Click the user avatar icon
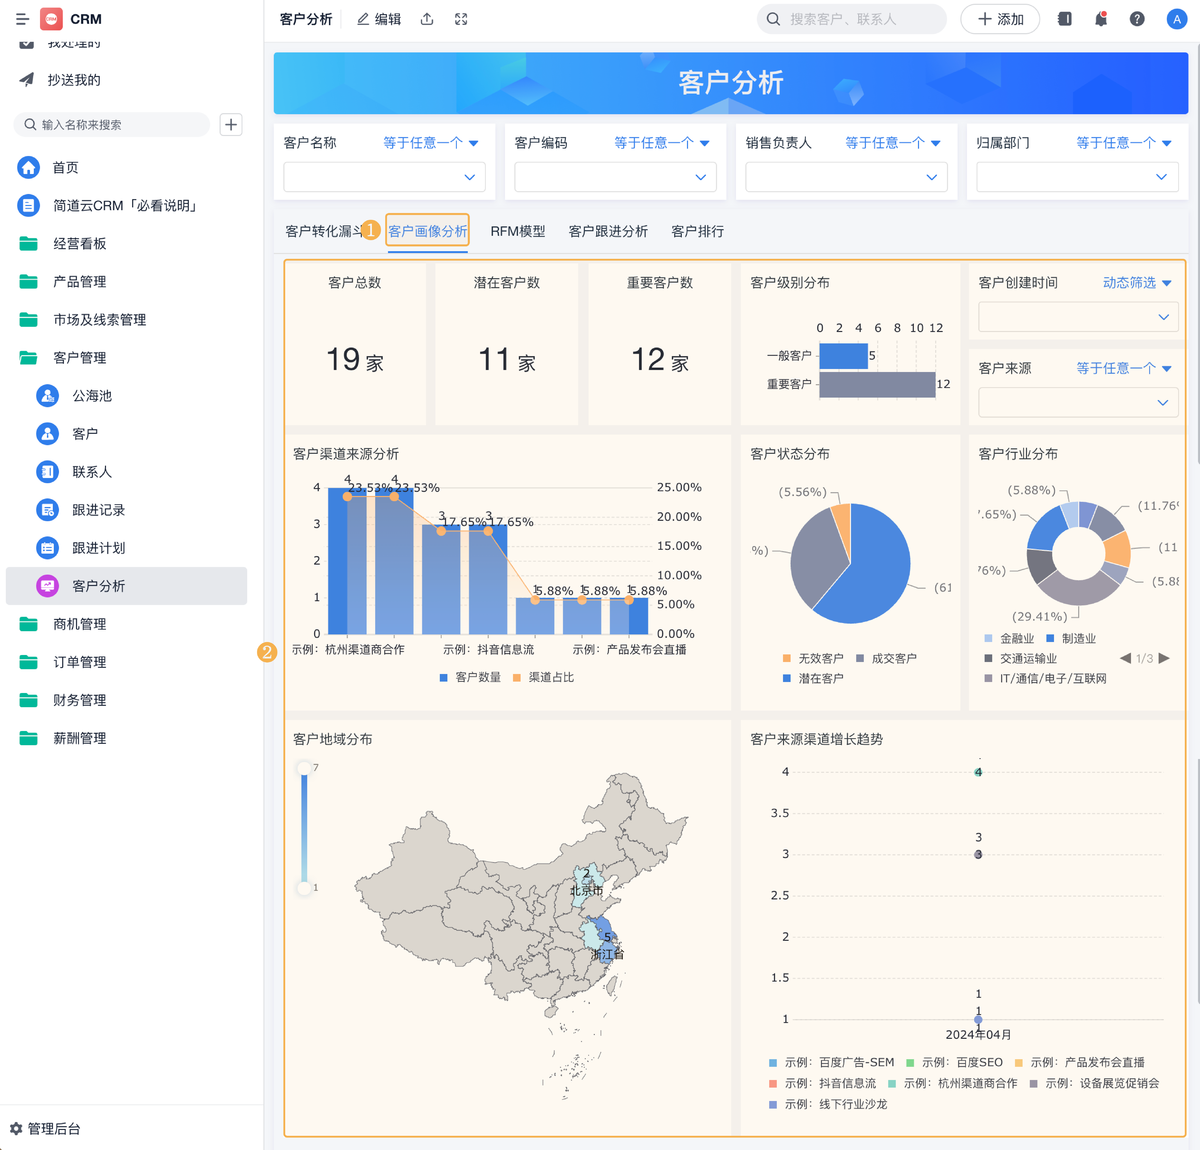This screenshot has width=1200, height=1150. 1176,19
